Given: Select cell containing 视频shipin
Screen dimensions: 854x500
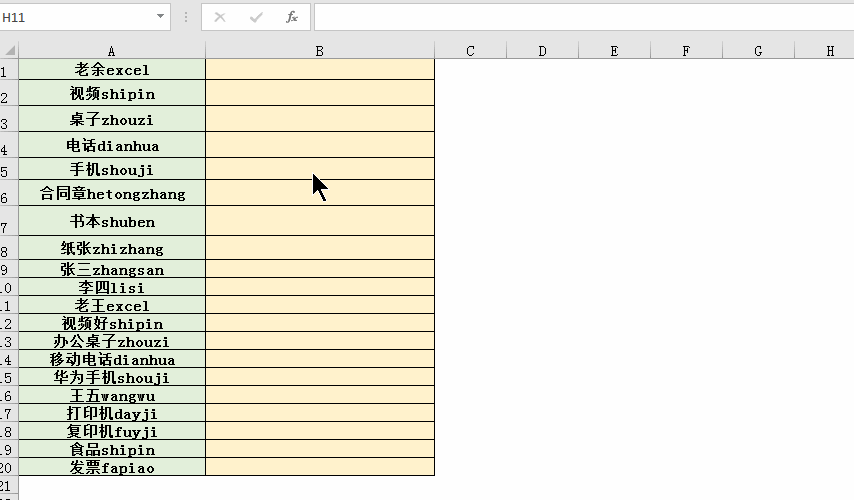Looking at the screenshot, I should click(112, 93).
